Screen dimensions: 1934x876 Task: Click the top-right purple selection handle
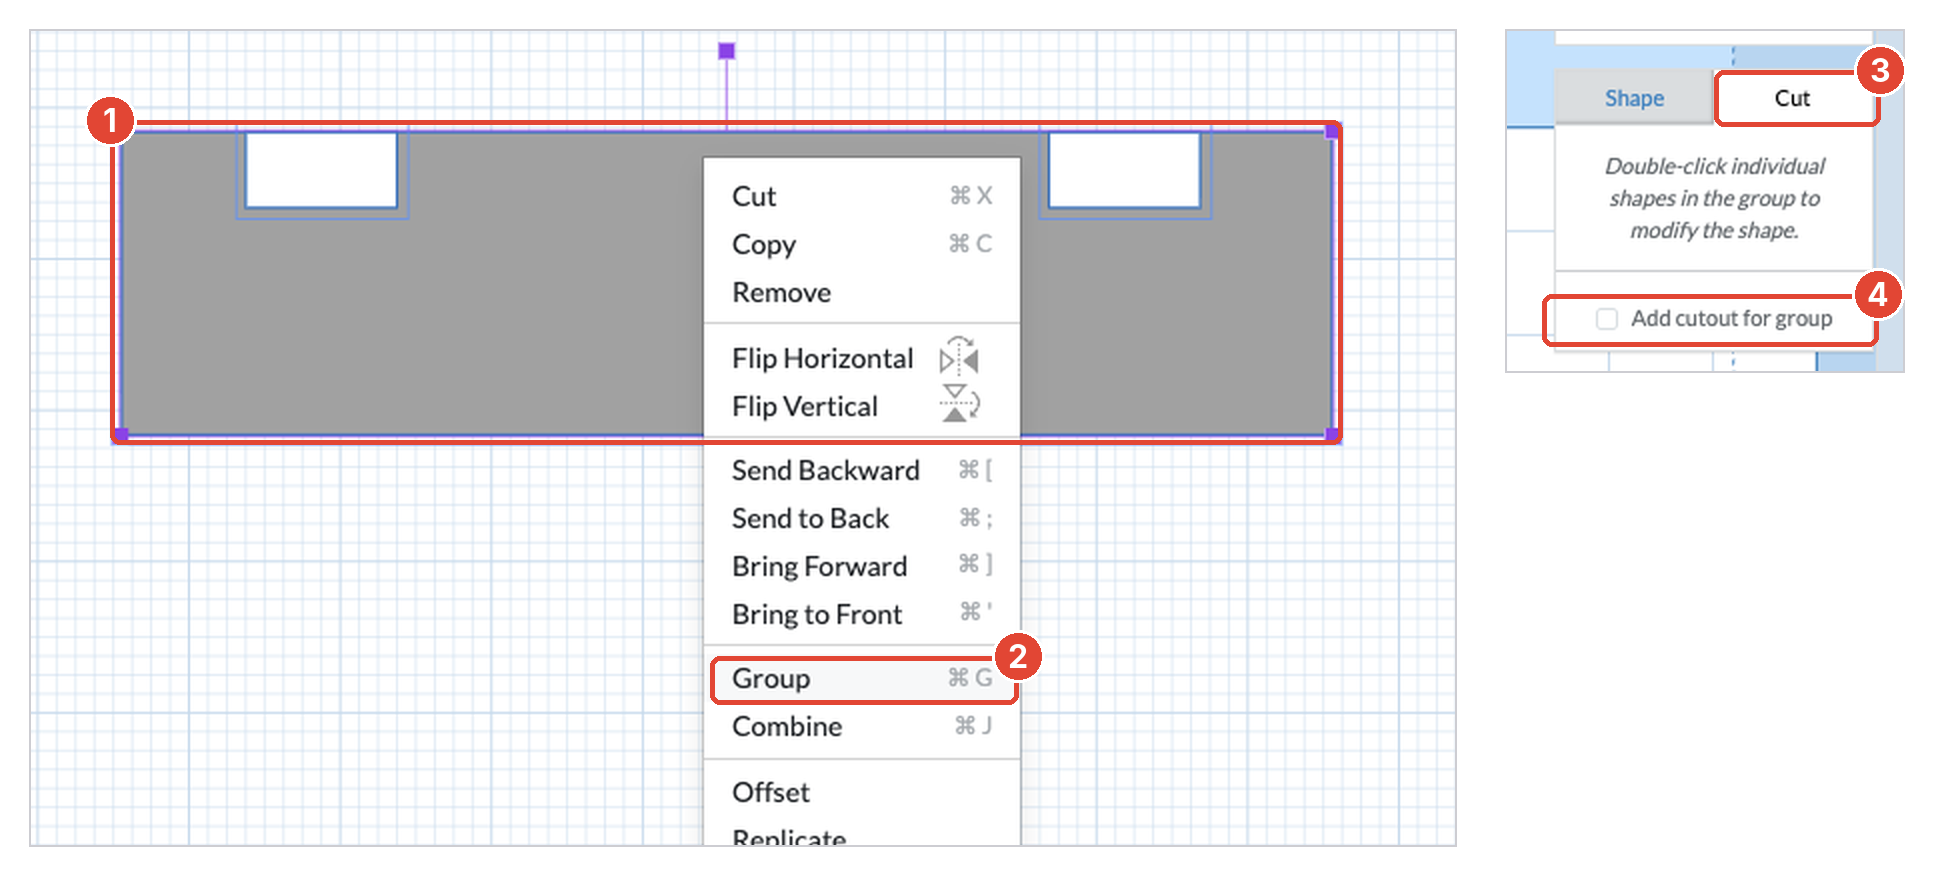pos(1332,131)
